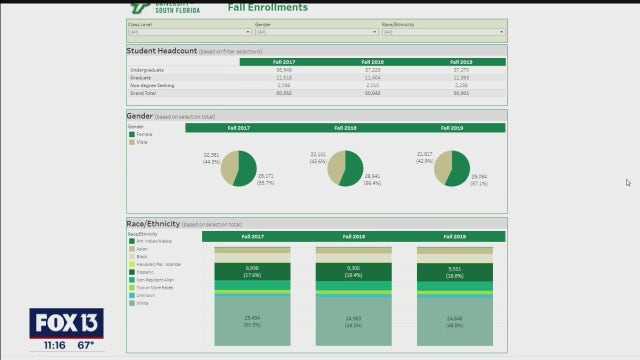
Task: Click the Fall 2019 header in Race/Ethnicity section
Action: [x=455, y=237]
